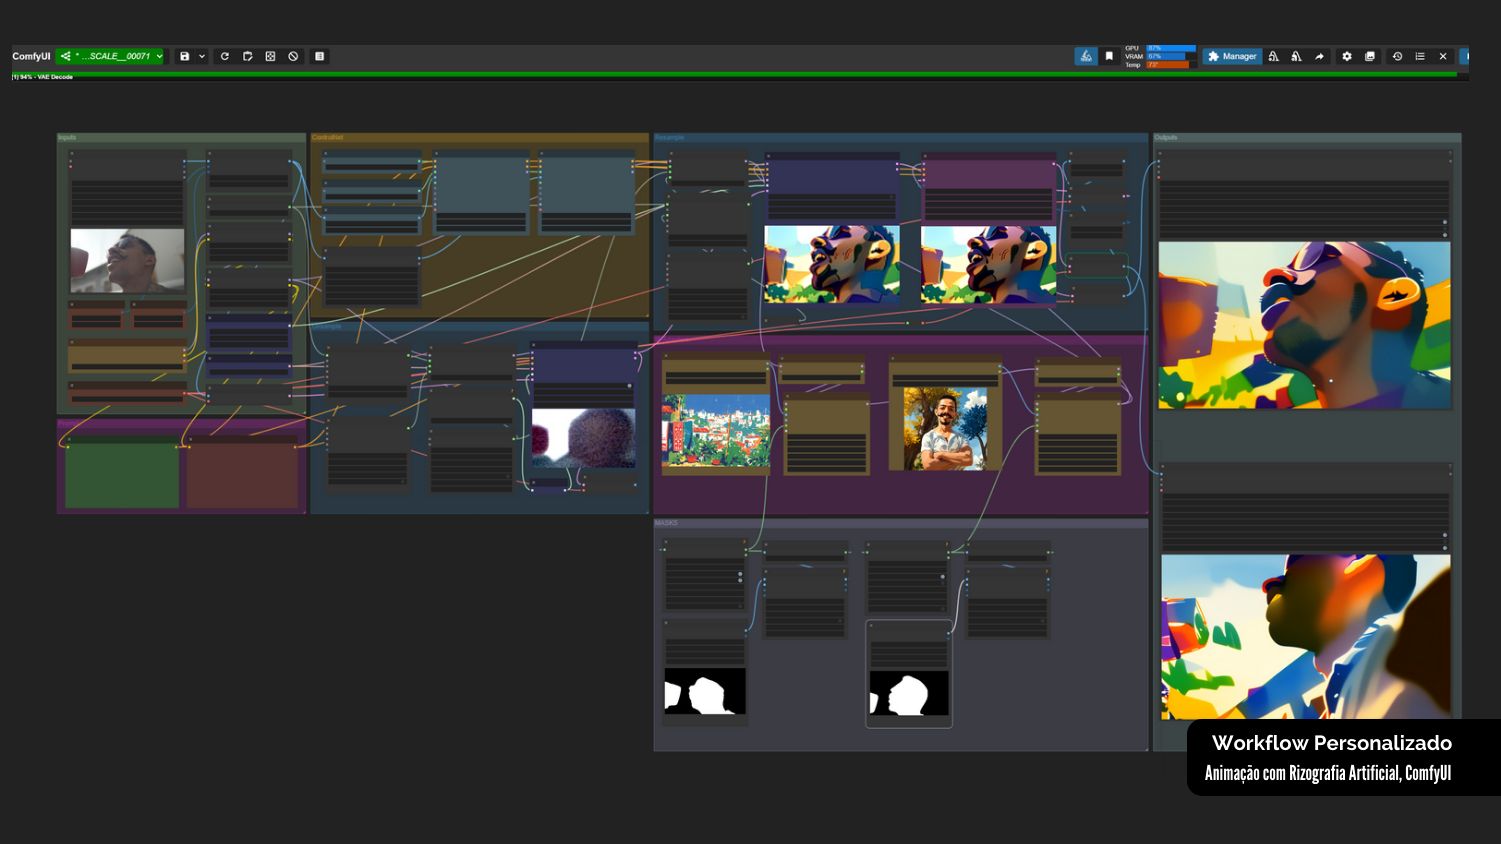
Task: Toggle the bookmark icon next to logo
Action: (x=1108, y=56)
